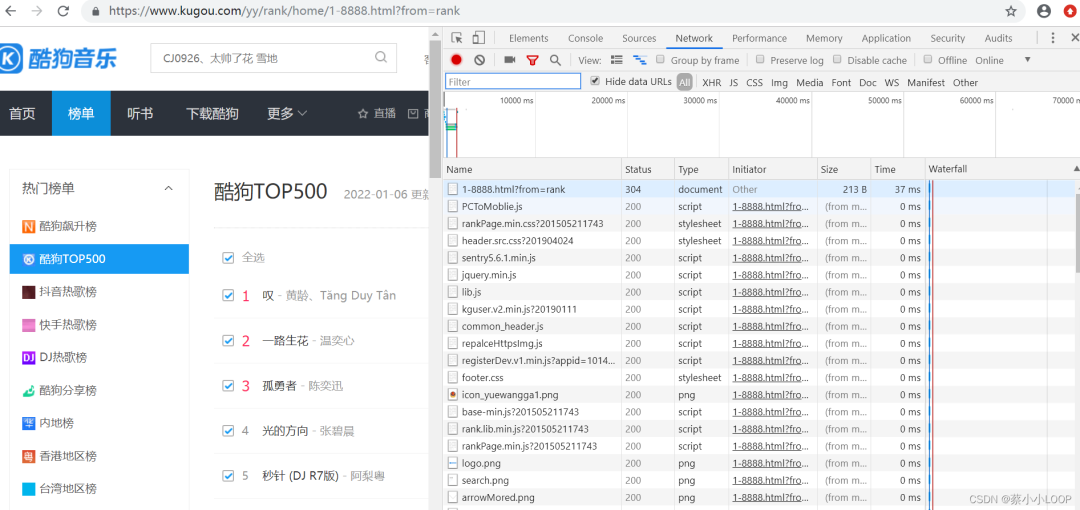Uncheck the 全选 select-all checkbox

(228, 257)
